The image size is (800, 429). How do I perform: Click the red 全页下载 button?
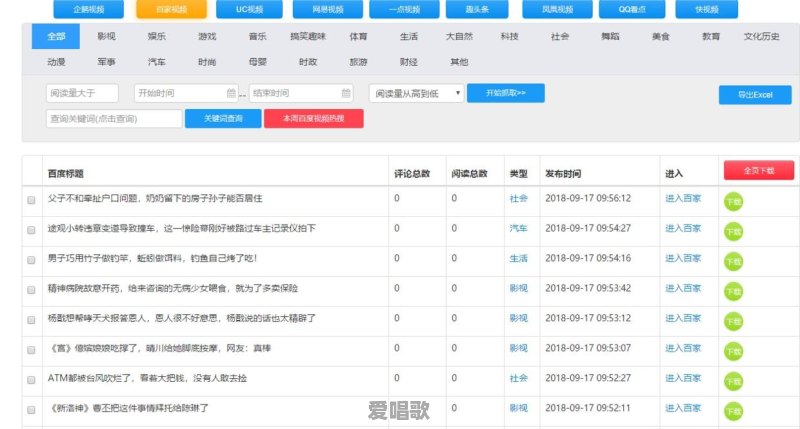point(759,170)
